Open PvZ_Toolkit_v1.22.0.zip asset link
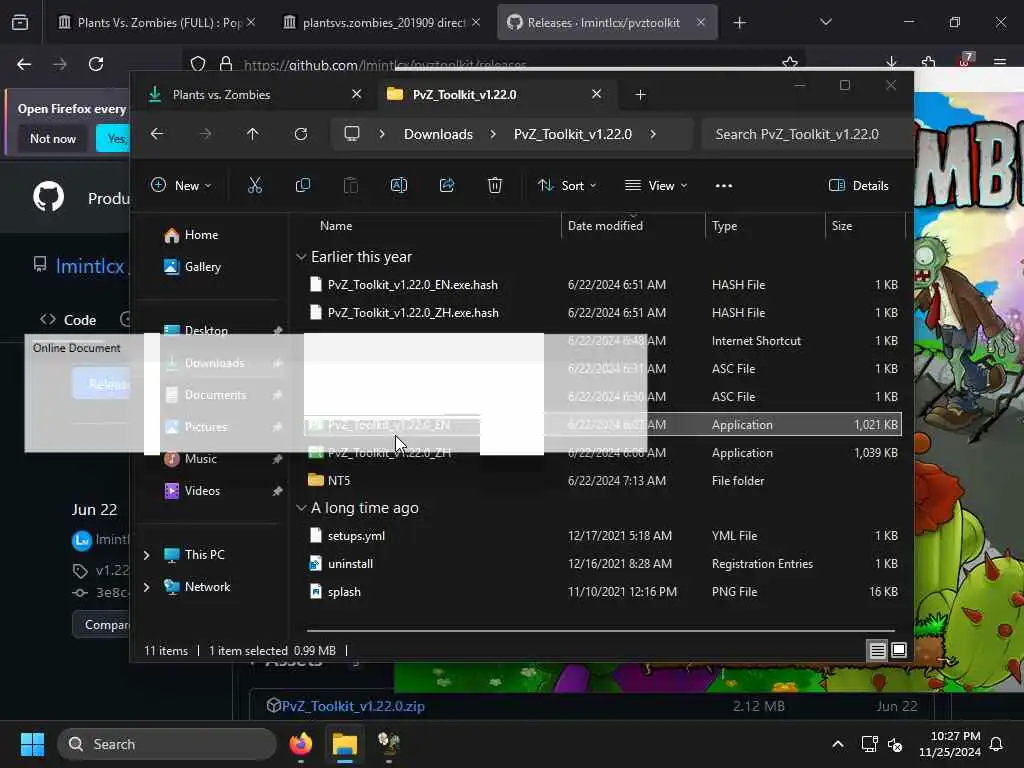 [x=353, y=706]
